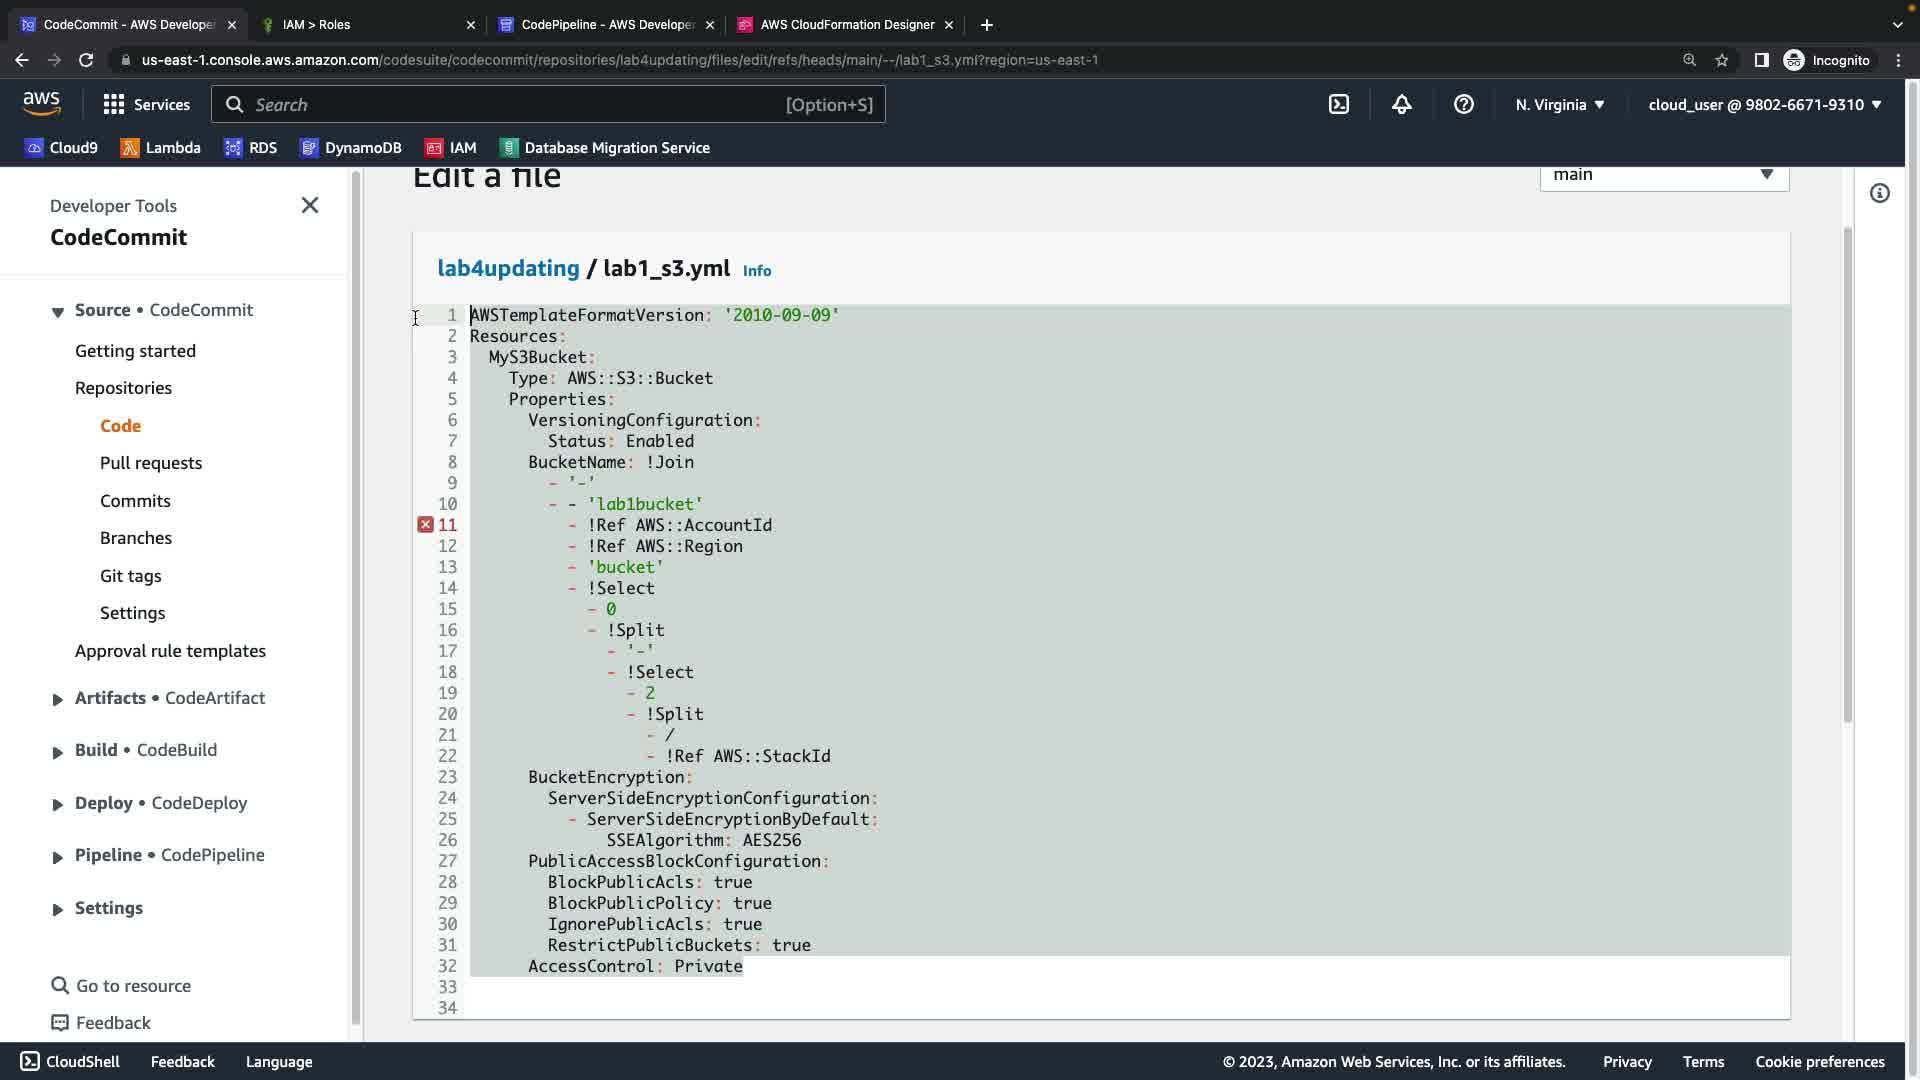
Task: Expand the Pipeline CodePipeline section
Action: (x=57, y=856)
